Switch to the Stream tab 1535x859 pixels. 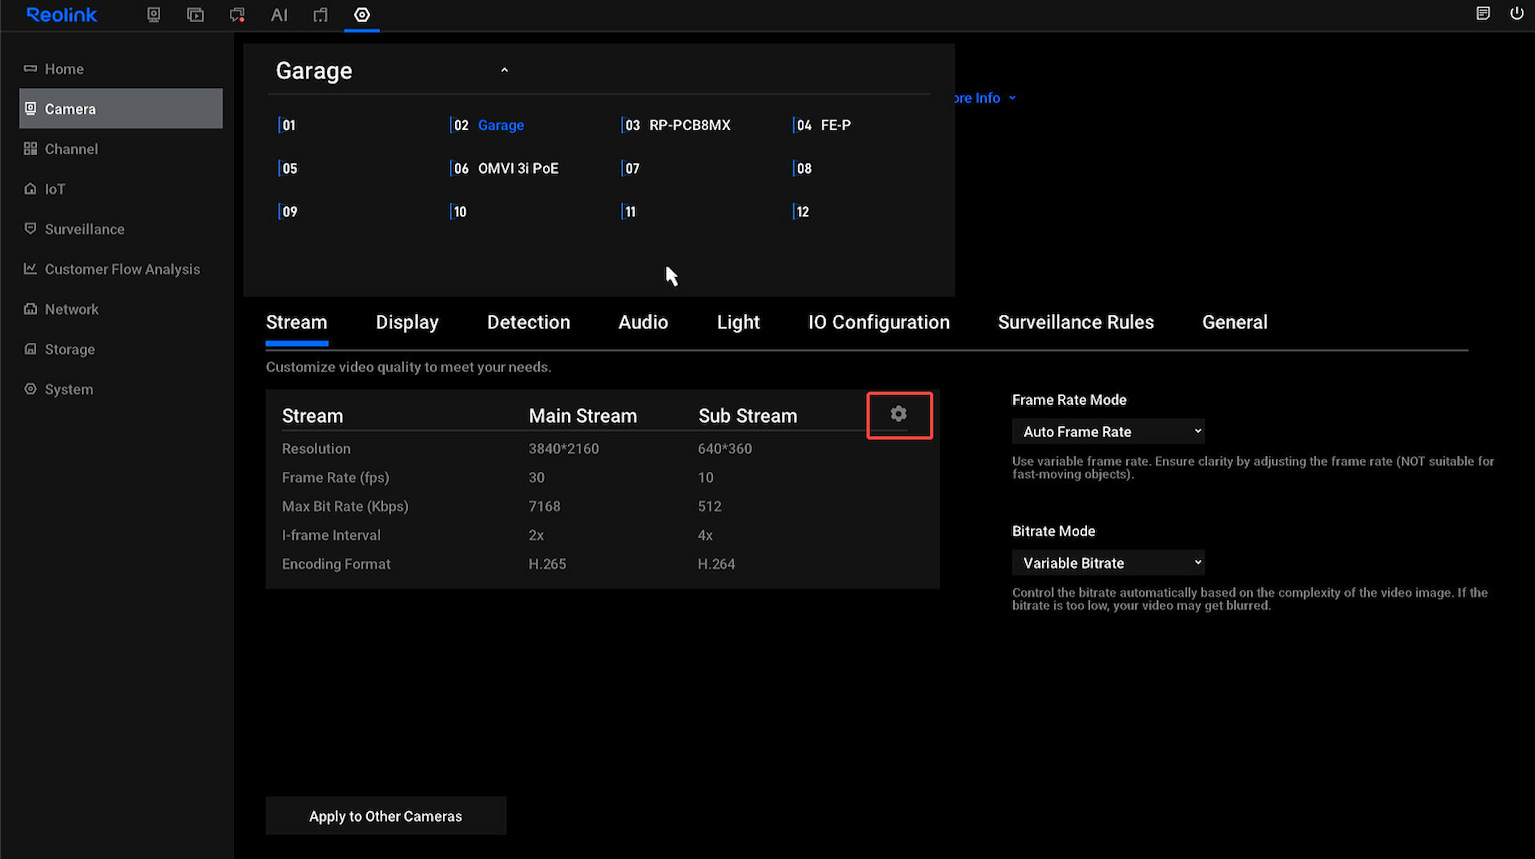click(297, 322)
